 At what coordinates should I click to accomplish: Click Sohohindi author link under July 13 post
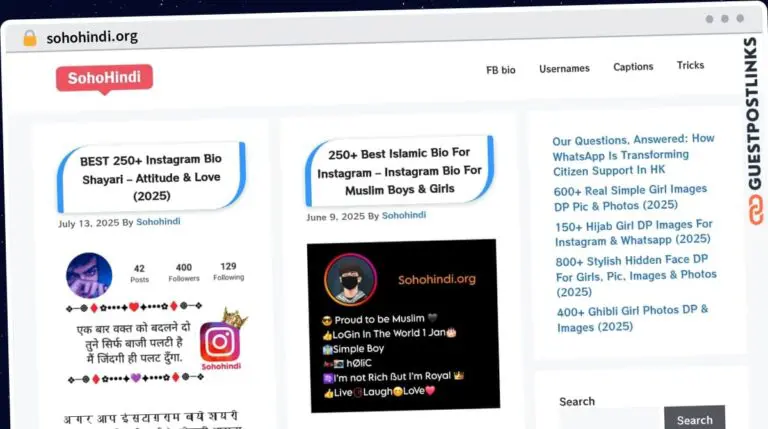click(x=158, y=222)
